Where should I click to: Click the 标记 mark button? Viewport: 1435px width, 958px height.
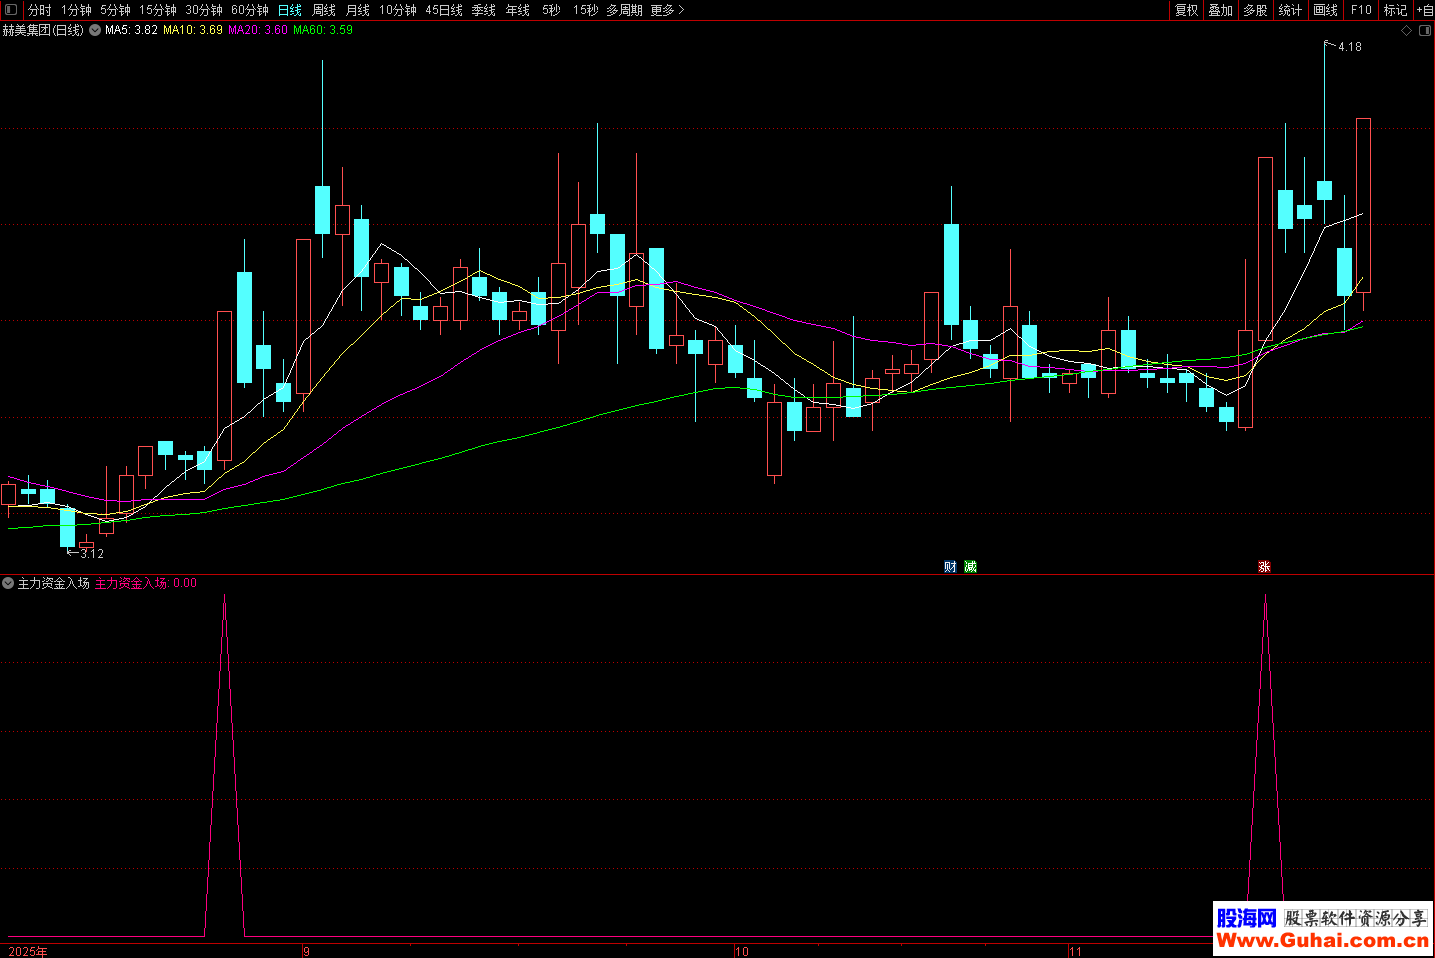(1395, 10)
